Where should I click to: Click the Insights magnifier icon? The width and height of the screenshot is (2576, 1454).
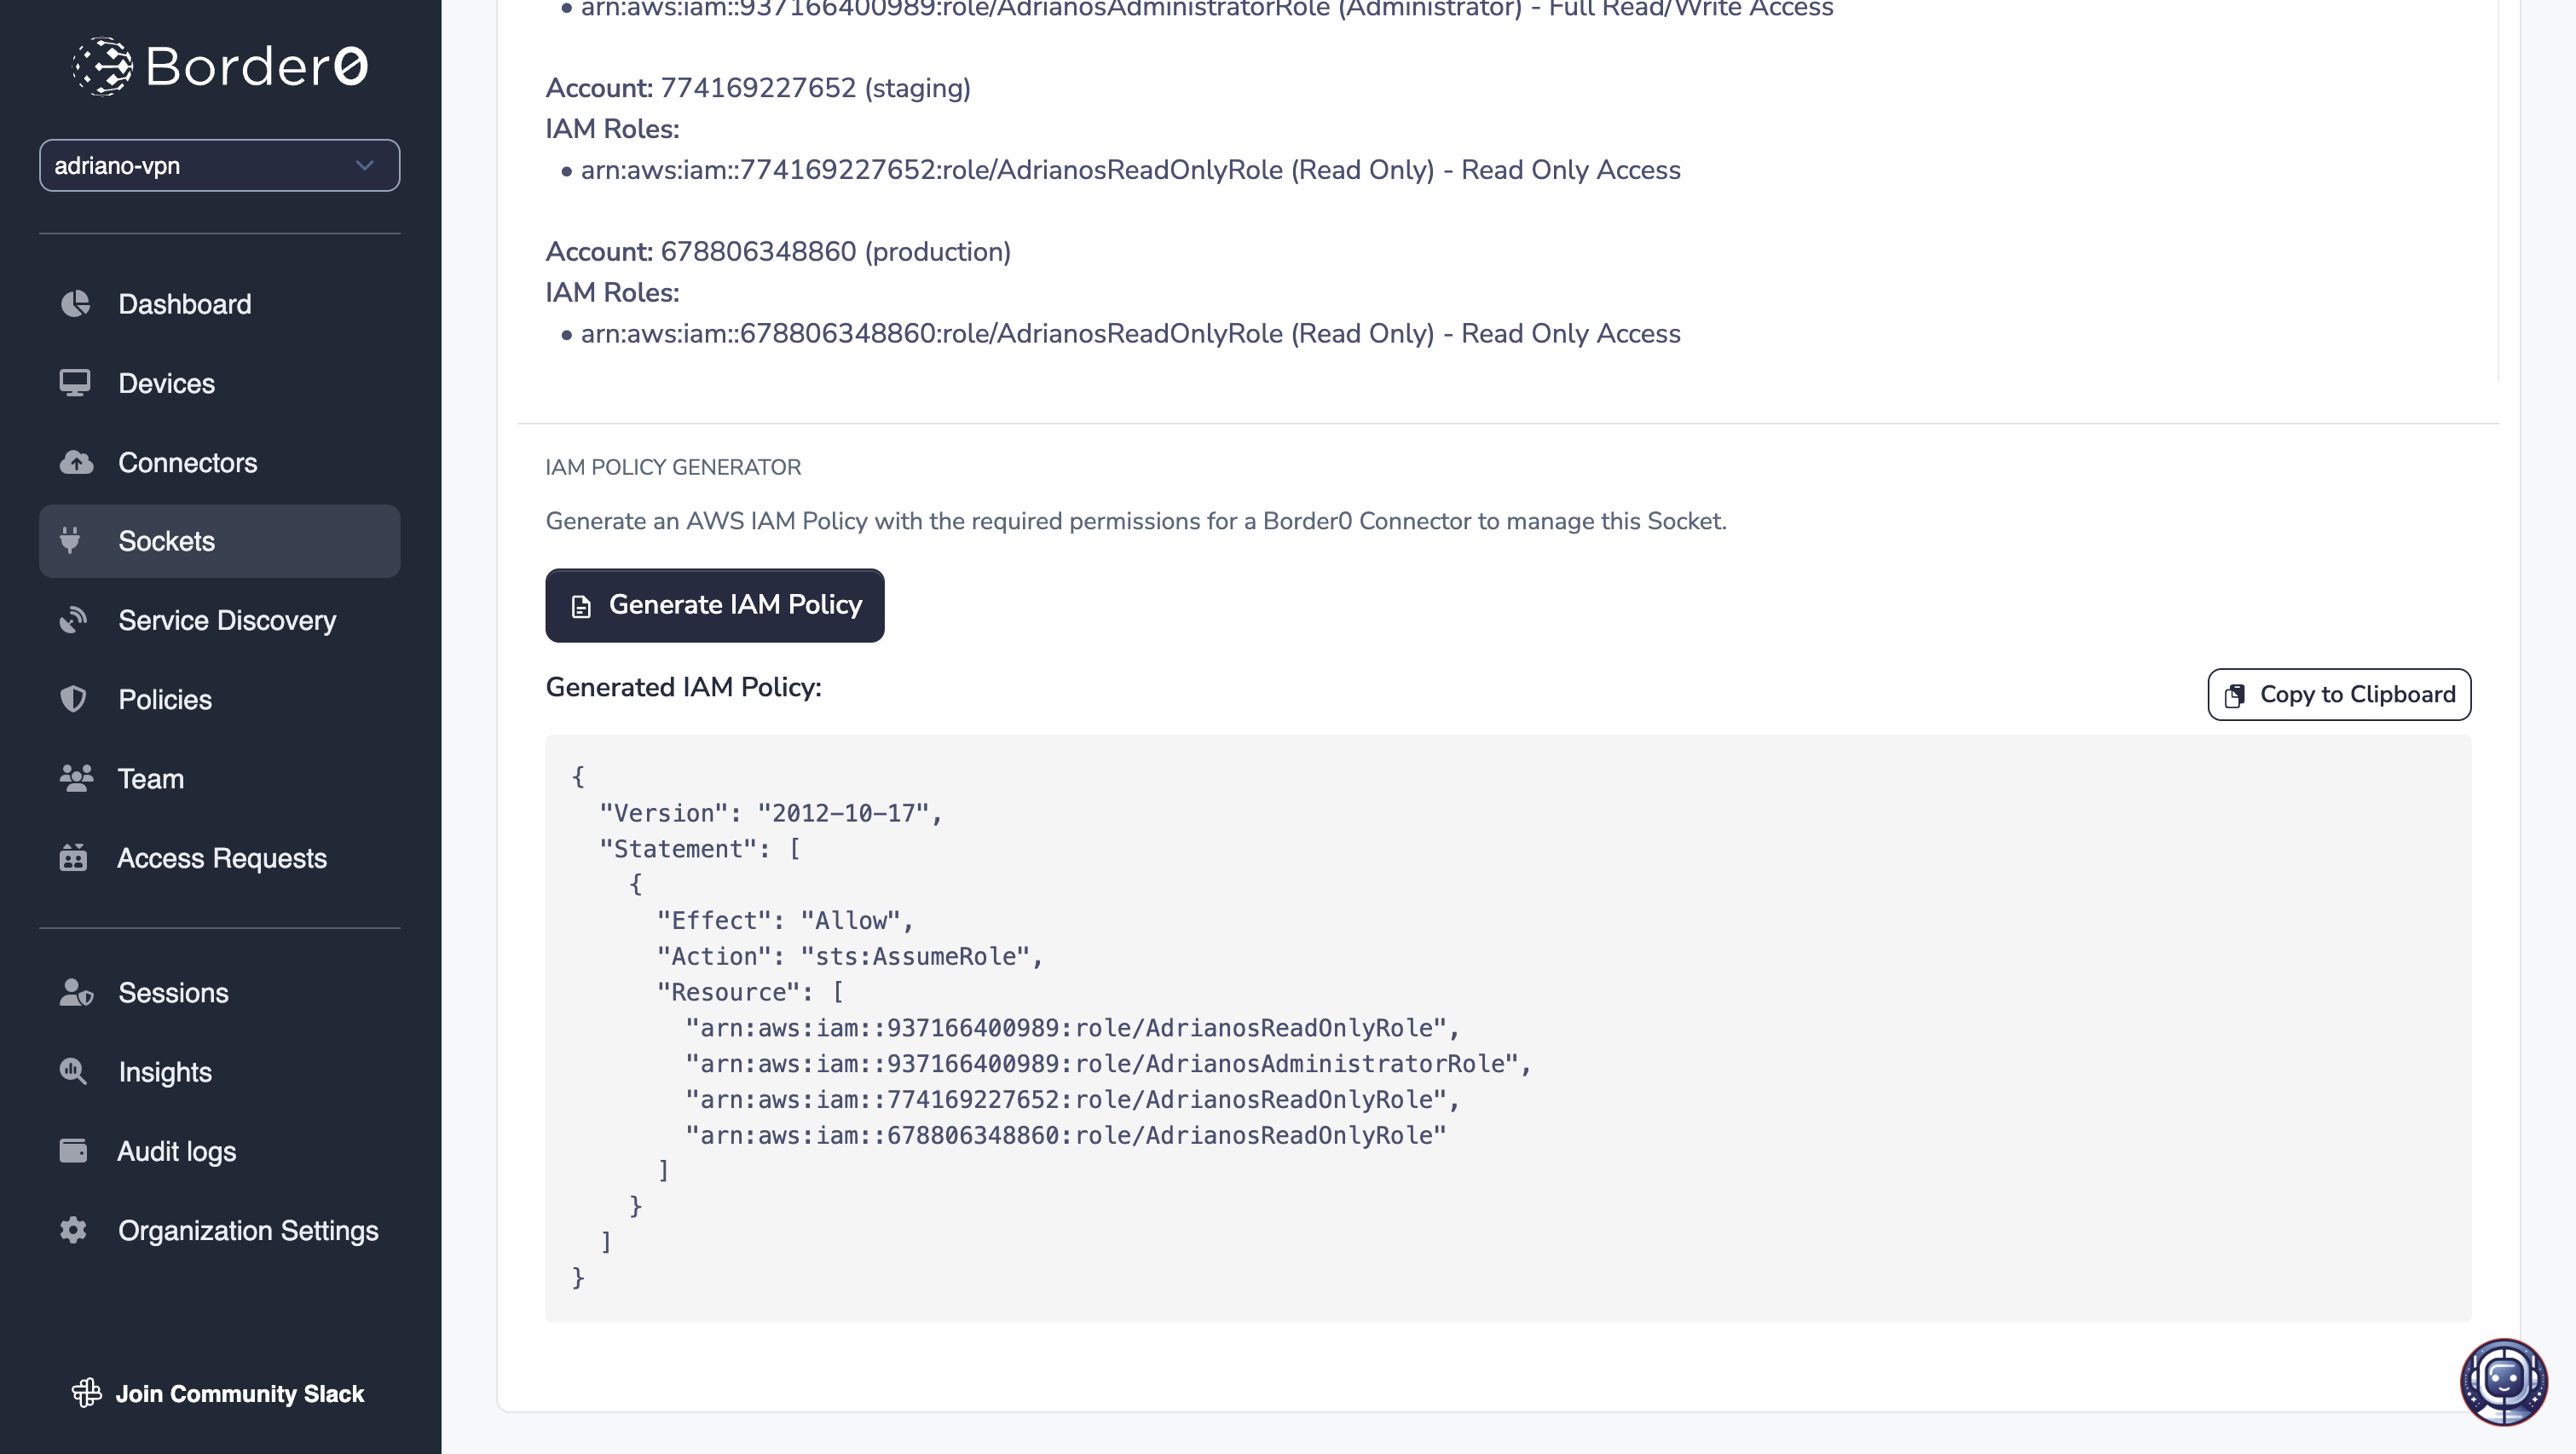pyautogui.click(x=74, y=1072)
